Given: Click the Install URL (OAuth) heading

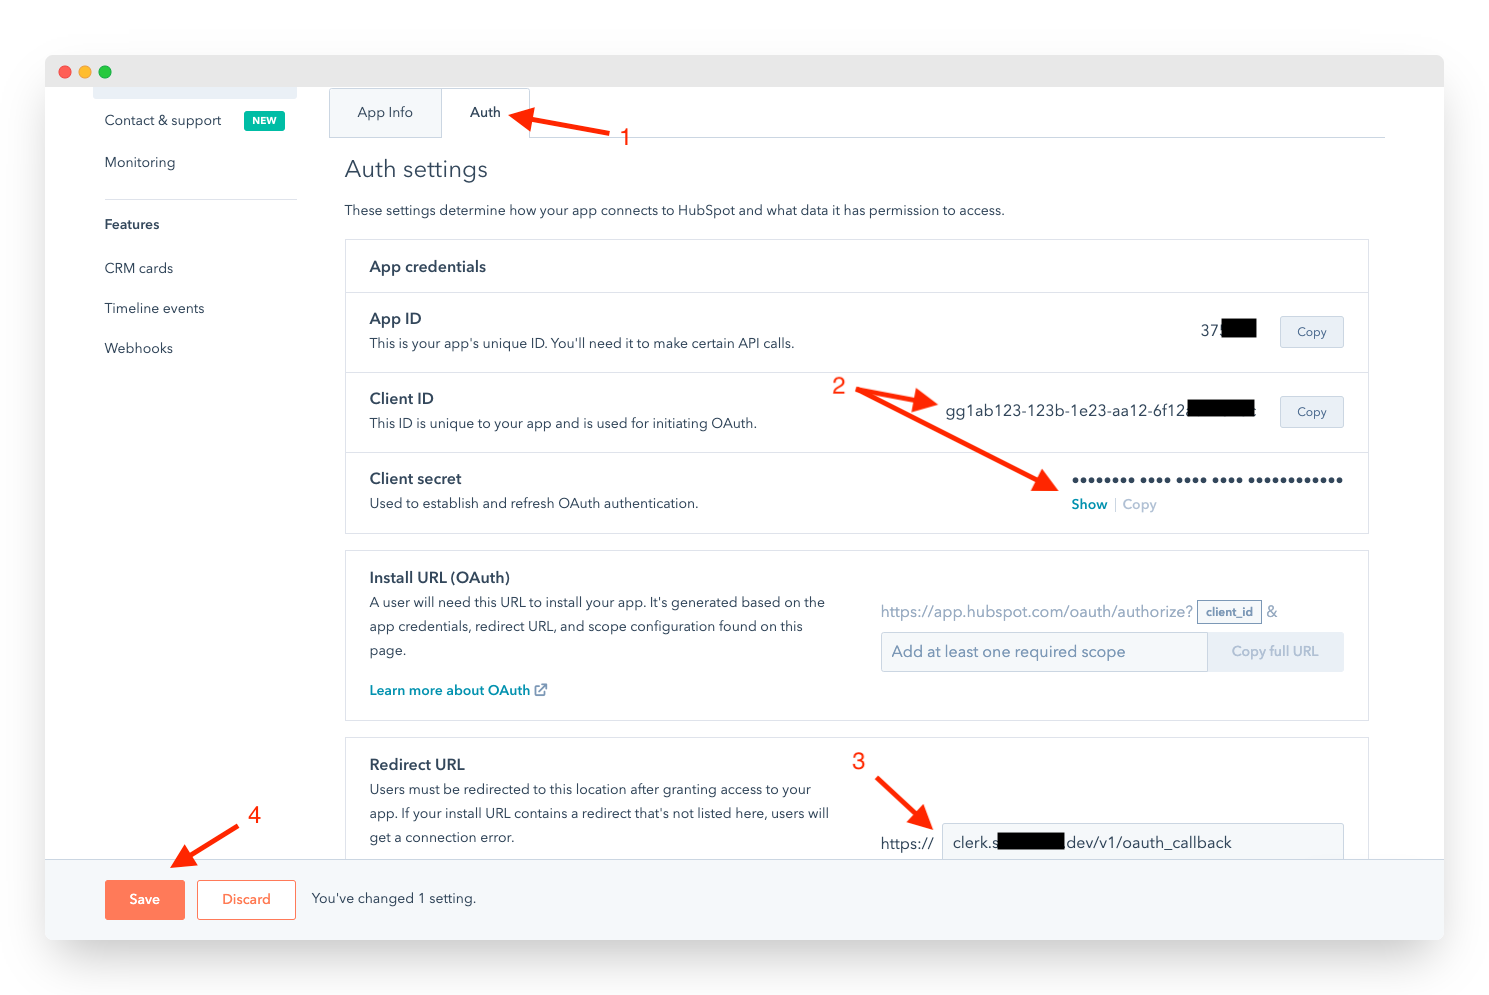Looking at the screenshot, I should 440,578.
